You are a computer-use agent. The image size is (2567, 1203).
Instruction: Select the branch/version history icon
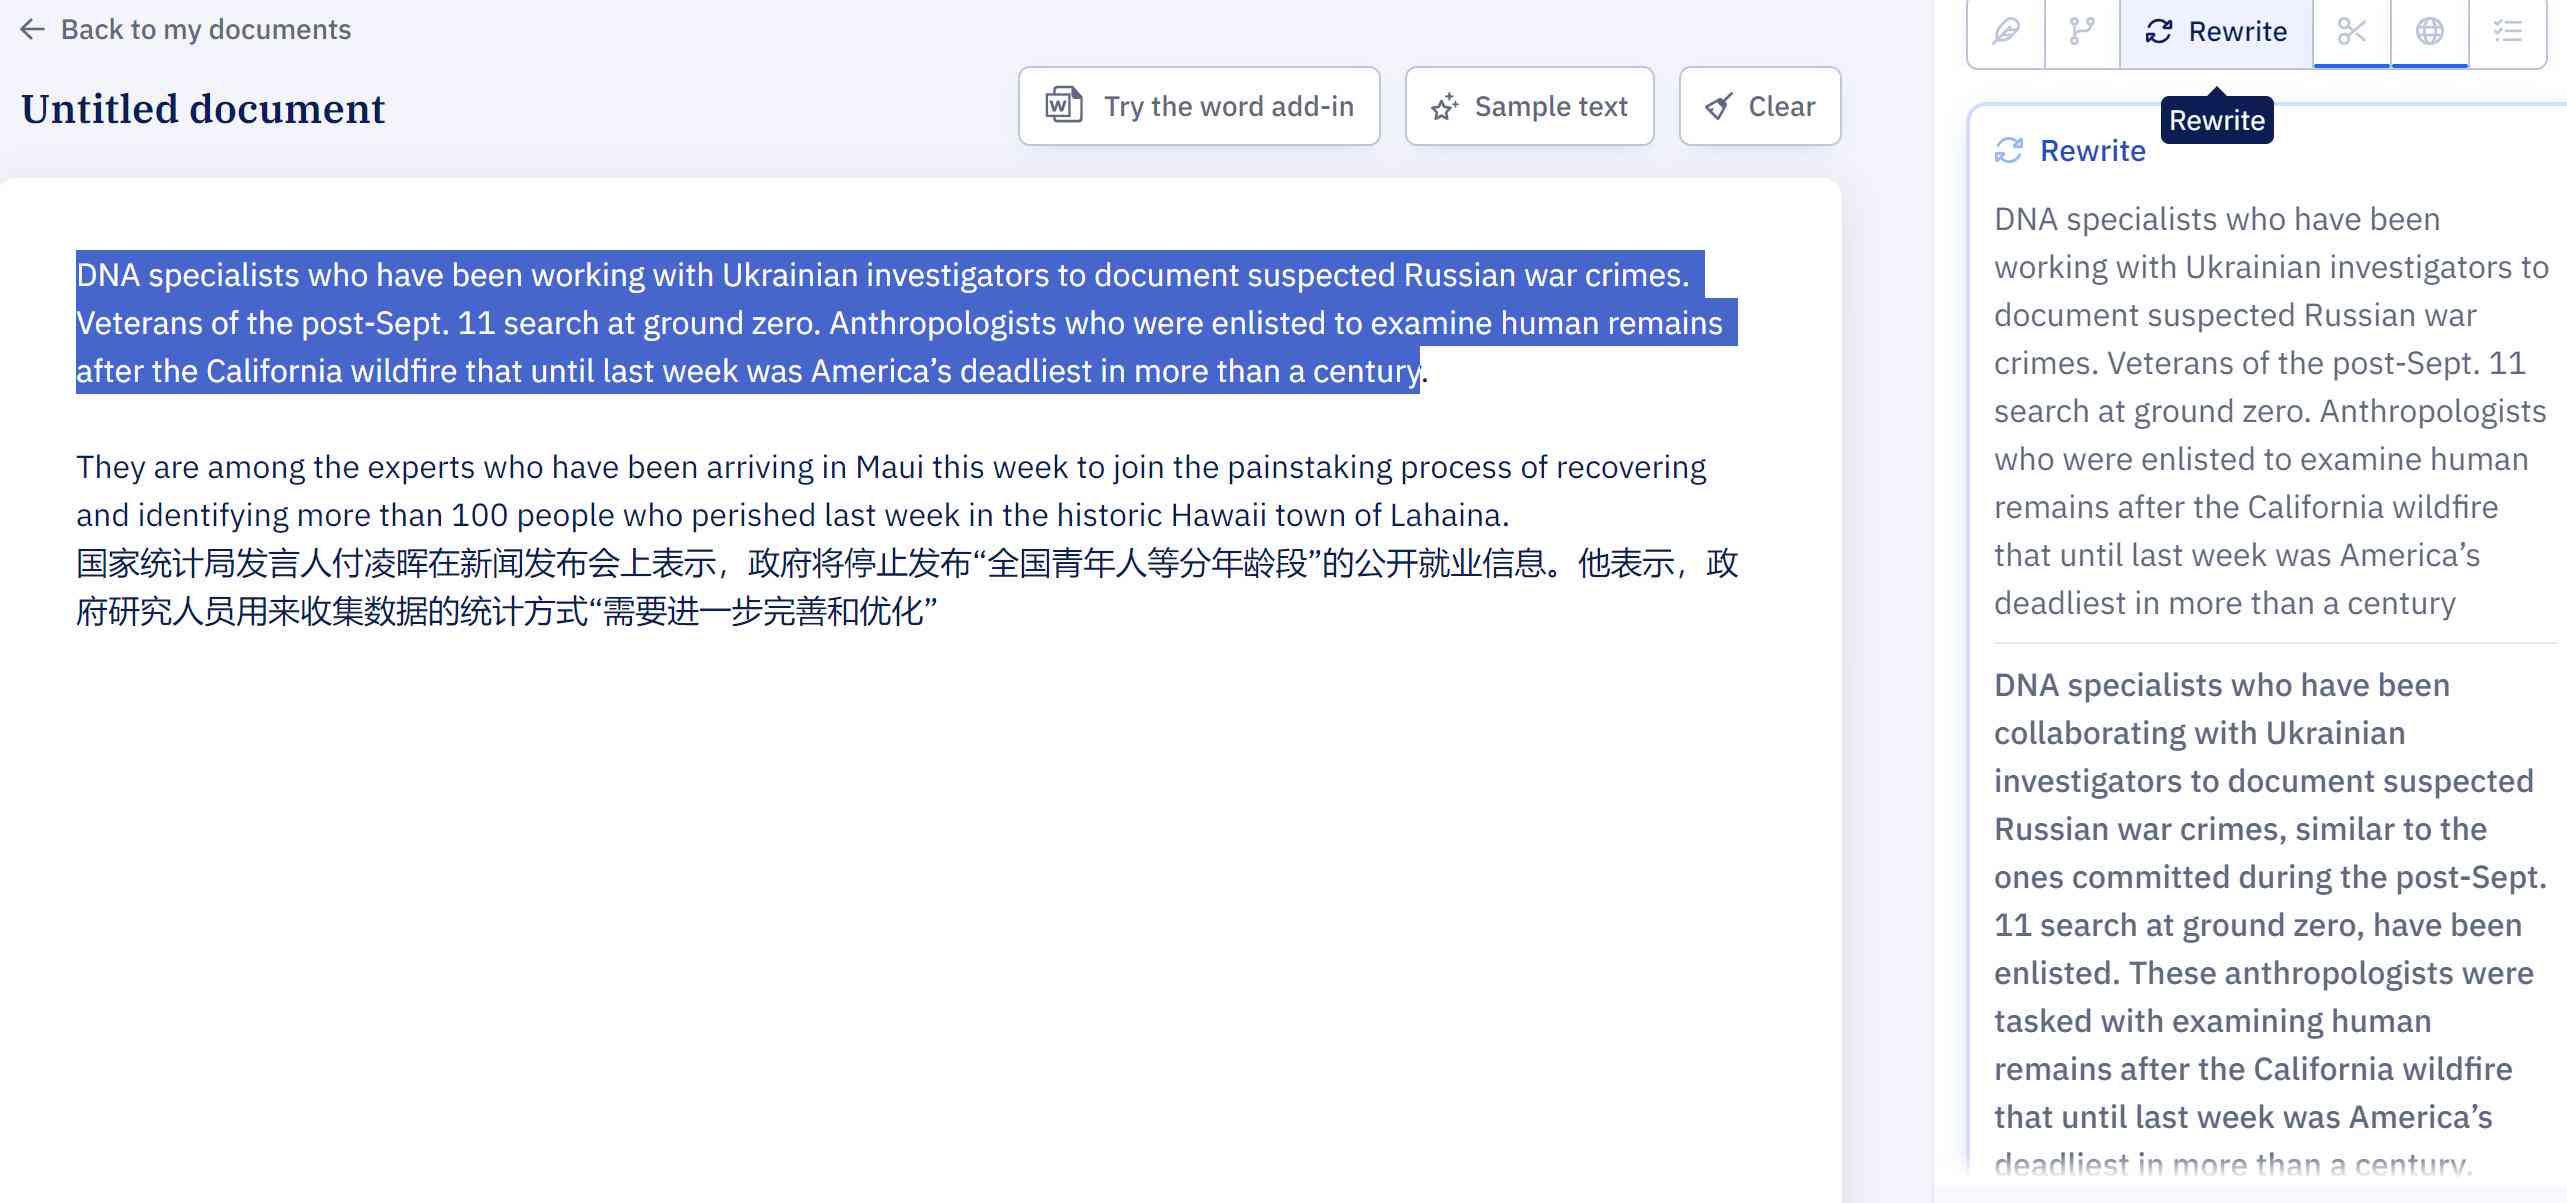(x=2082, y=29)
